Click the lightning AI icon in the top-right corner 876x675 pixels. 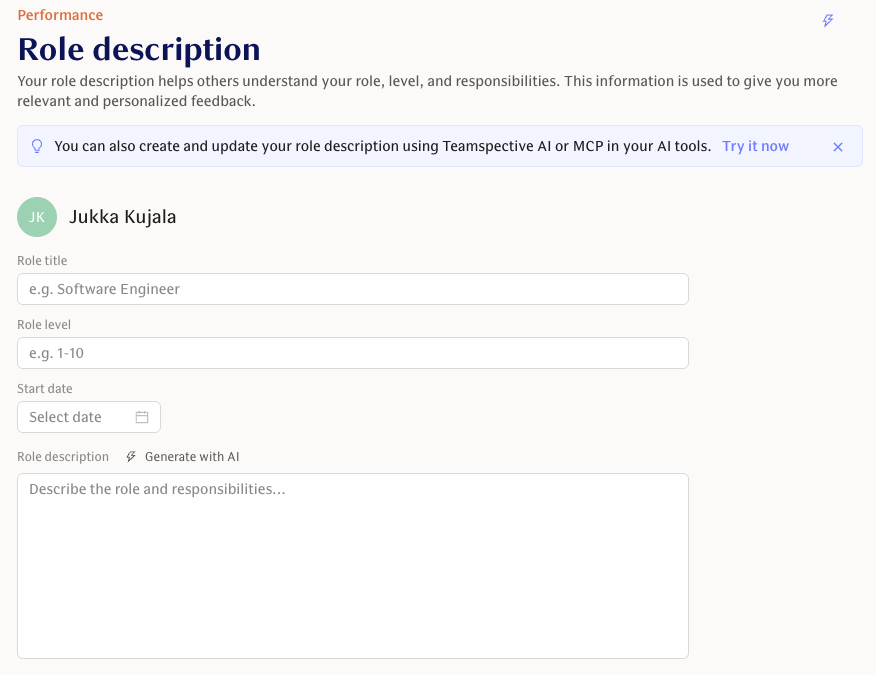coord(828,20)
